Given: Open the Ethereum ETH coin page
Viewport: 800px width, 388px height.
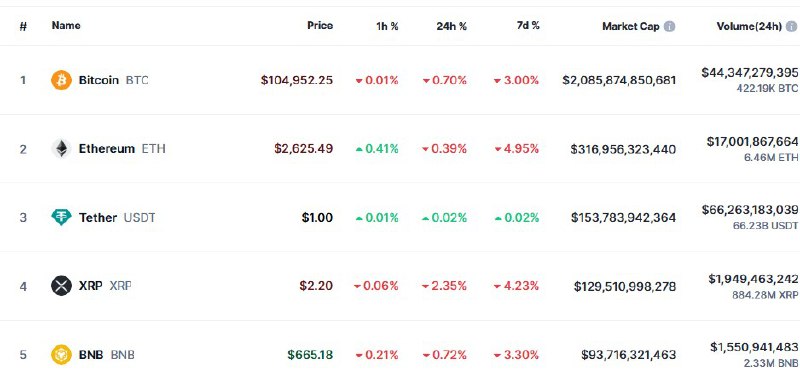Looking at the screenshot, I should (122, 149).
